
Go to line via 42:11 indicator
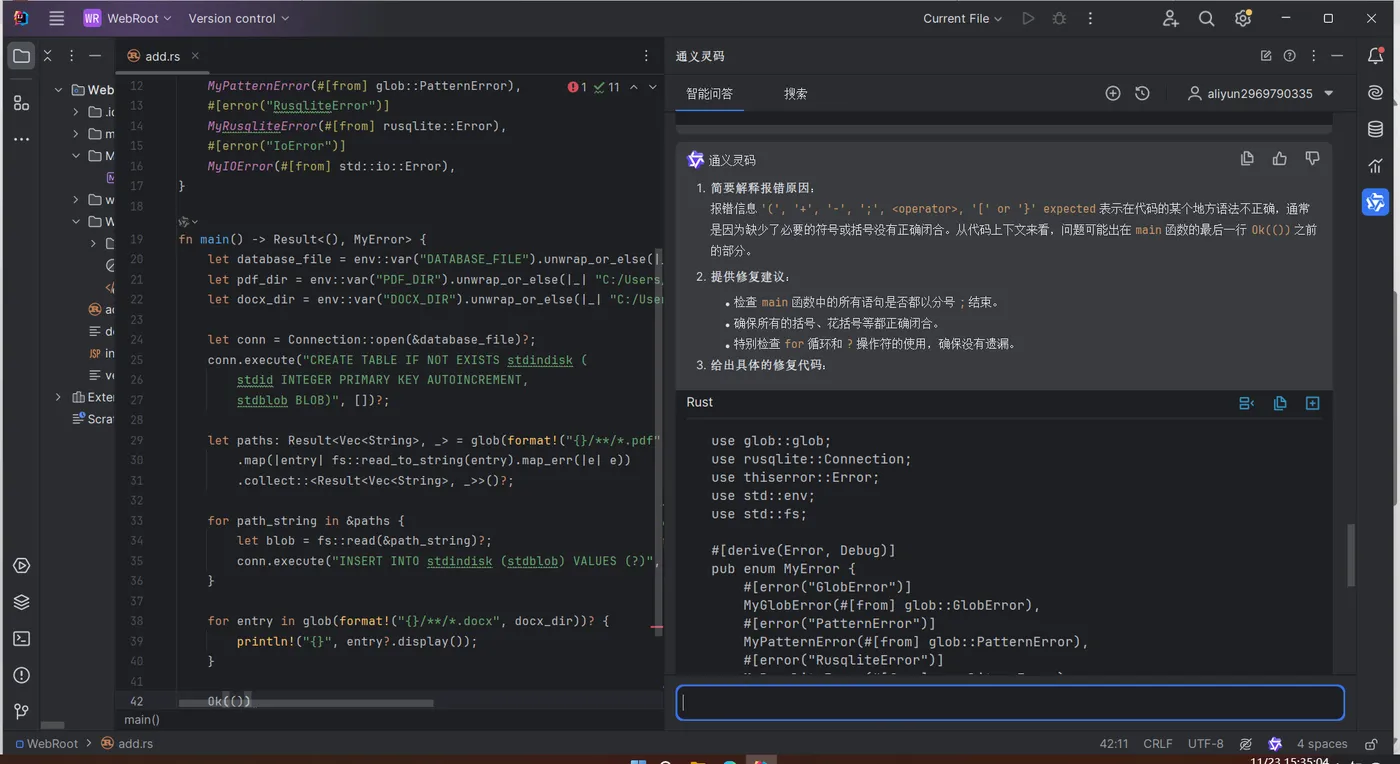coord(1114,744)
